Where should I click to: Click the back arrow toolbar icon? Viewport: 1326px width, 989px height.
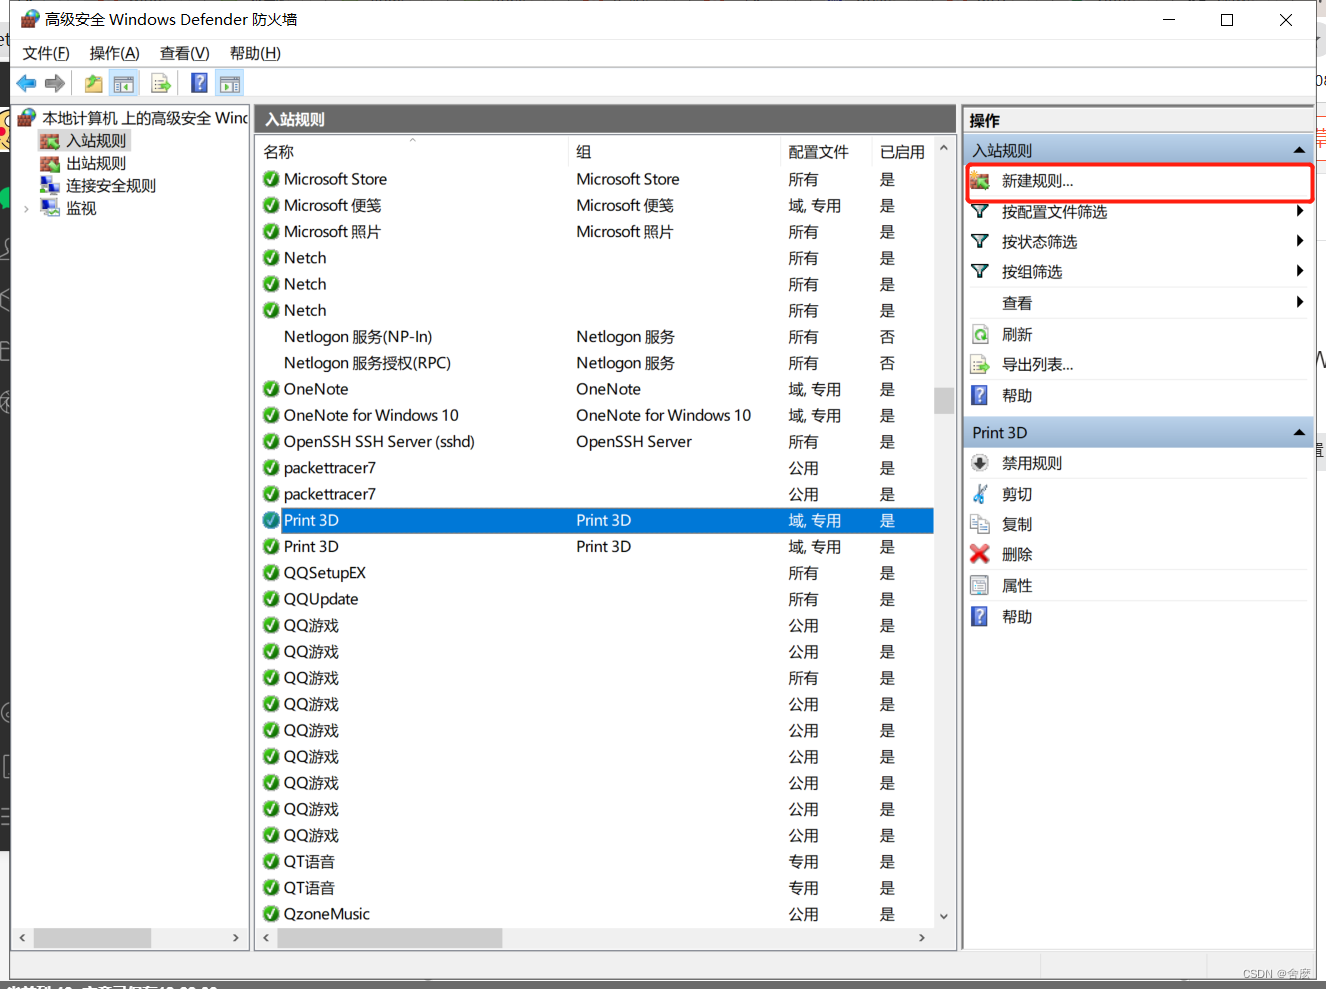click(x=26, y=84)
